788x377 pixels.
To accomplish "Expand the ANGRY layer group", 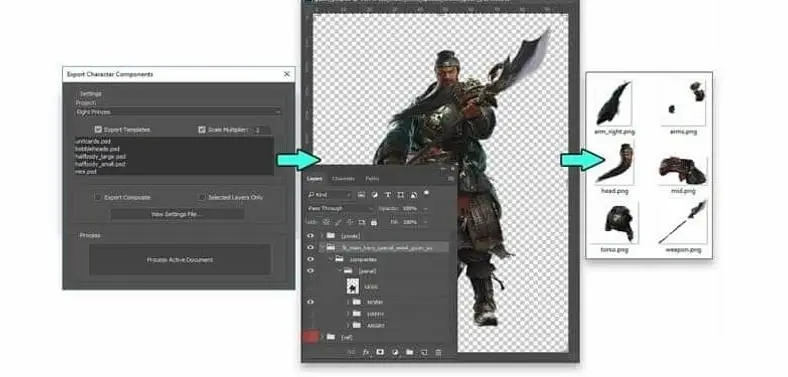I will coord(348,326).
